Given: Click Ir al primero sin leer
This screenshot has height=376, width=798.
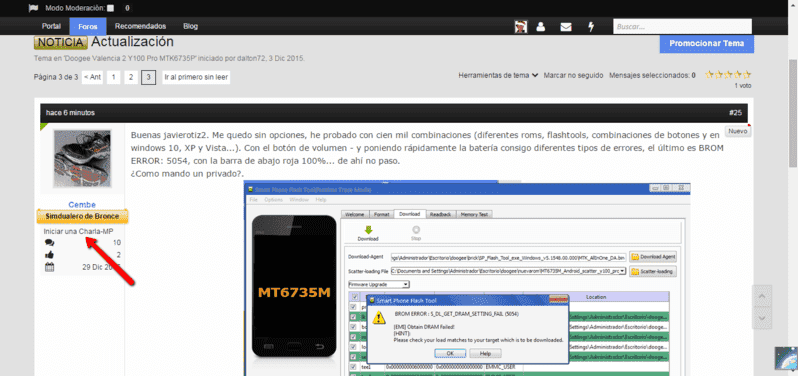Looking at the screenshot, I should 196,77.
